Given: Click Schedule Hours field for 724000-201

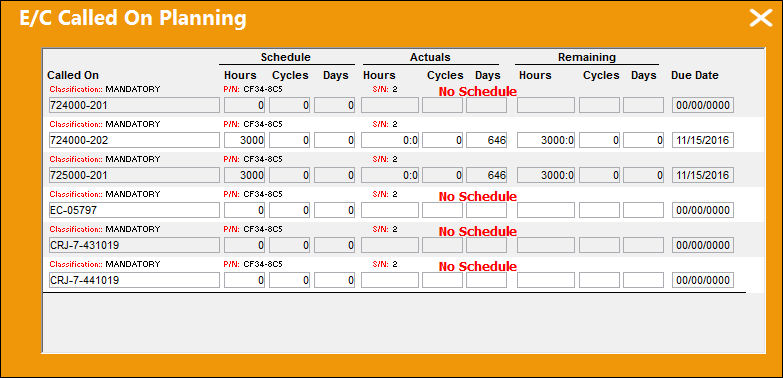Looking at the screenshot, I should click(245, 105).
